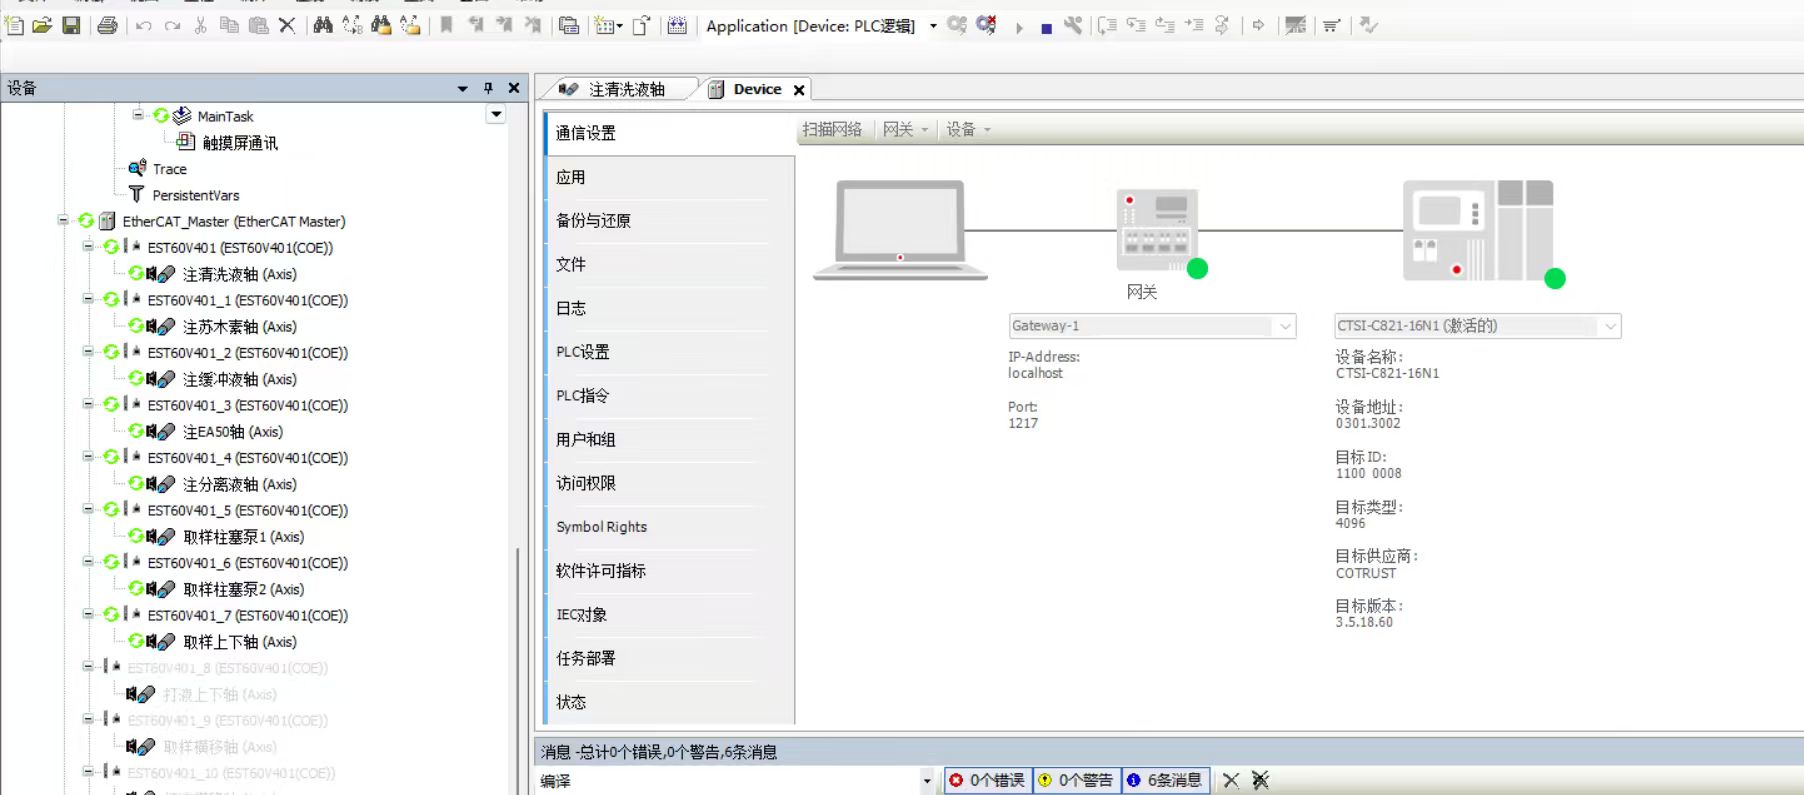Pin the 设备 panel with pushpin

488,88
